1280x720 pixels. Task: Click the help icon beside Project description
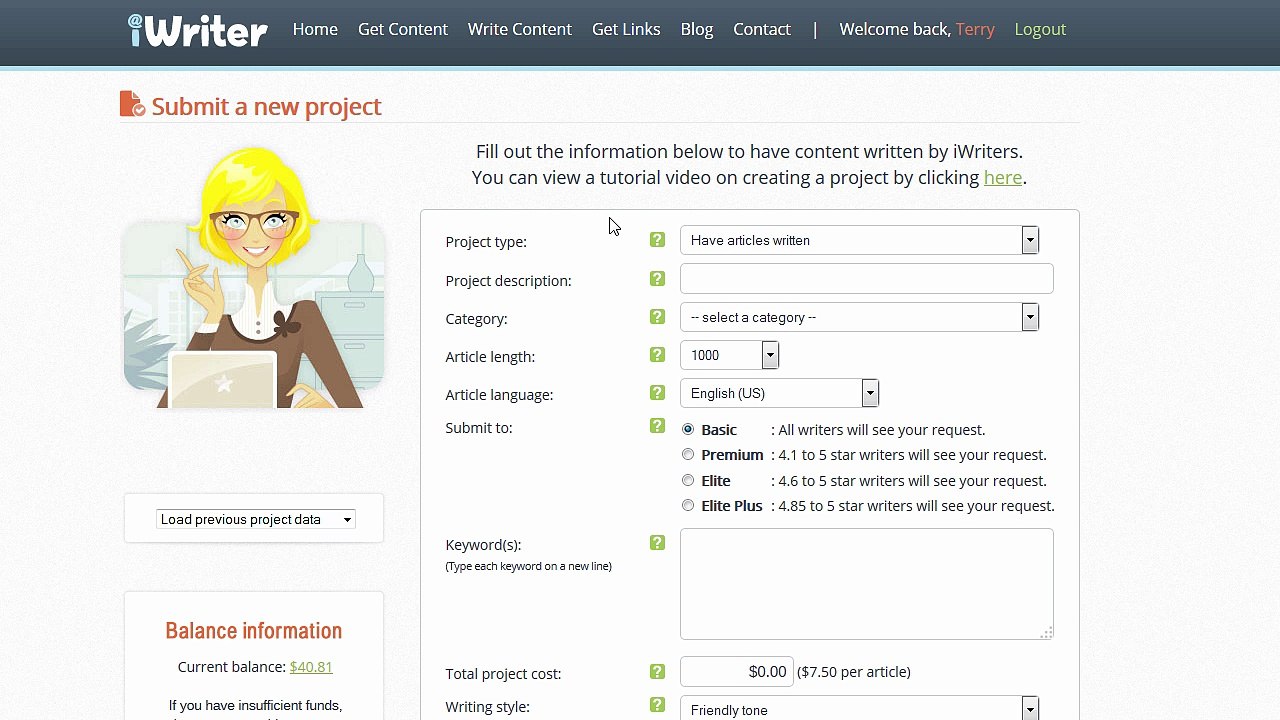click(x=657, y=279)
